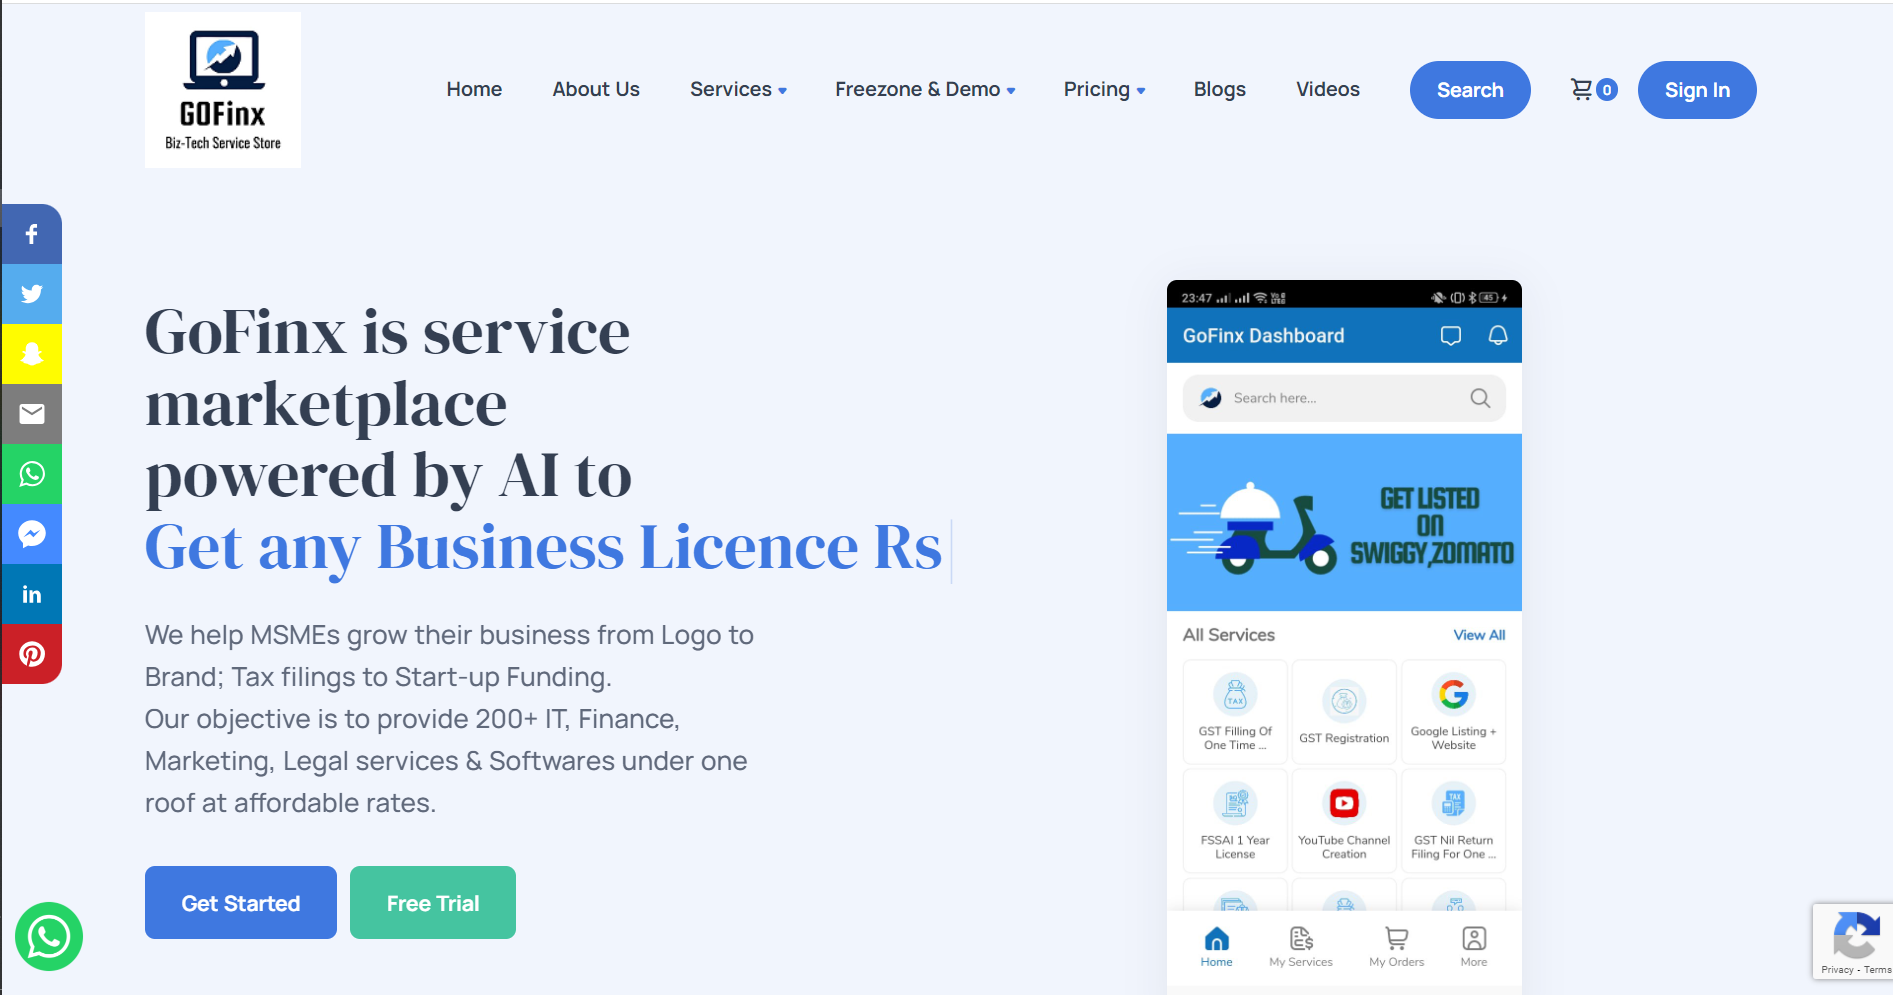Tap the magnifier in dashboard search

[x=1480, y=398]
